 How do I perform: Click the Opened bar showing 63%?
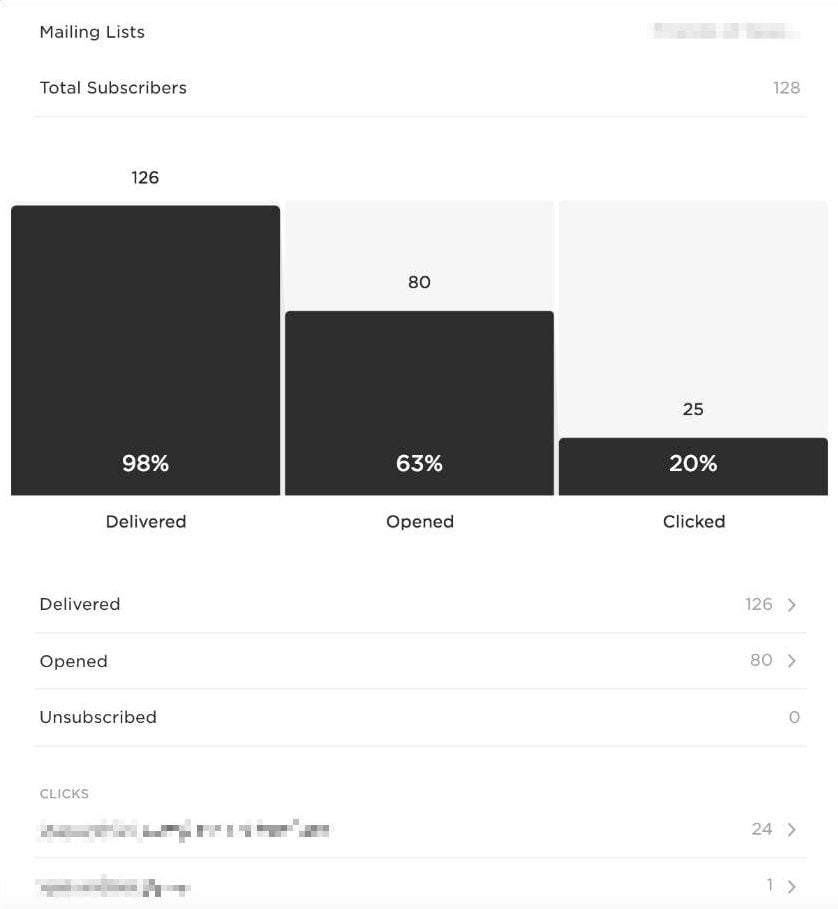coord(419,400)
